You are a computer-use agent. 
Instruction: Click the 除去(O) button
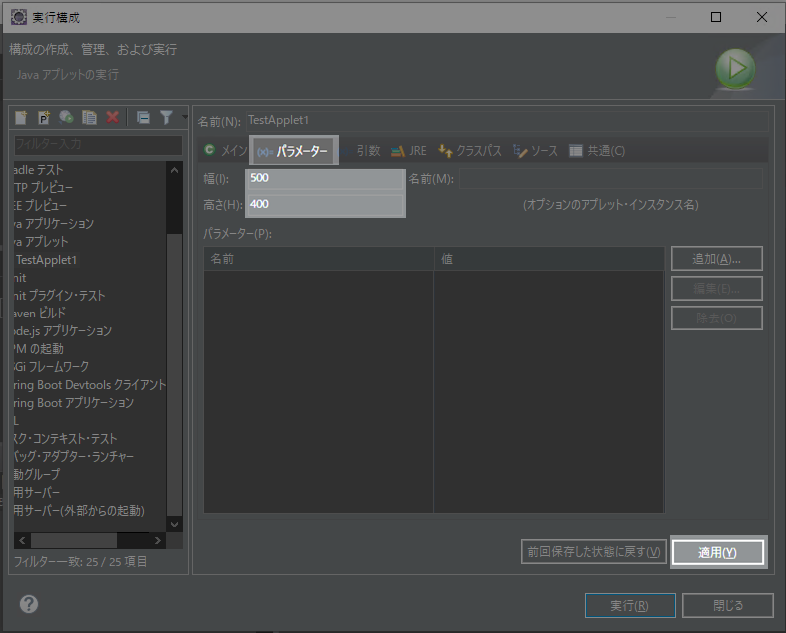tap(716, 318)
